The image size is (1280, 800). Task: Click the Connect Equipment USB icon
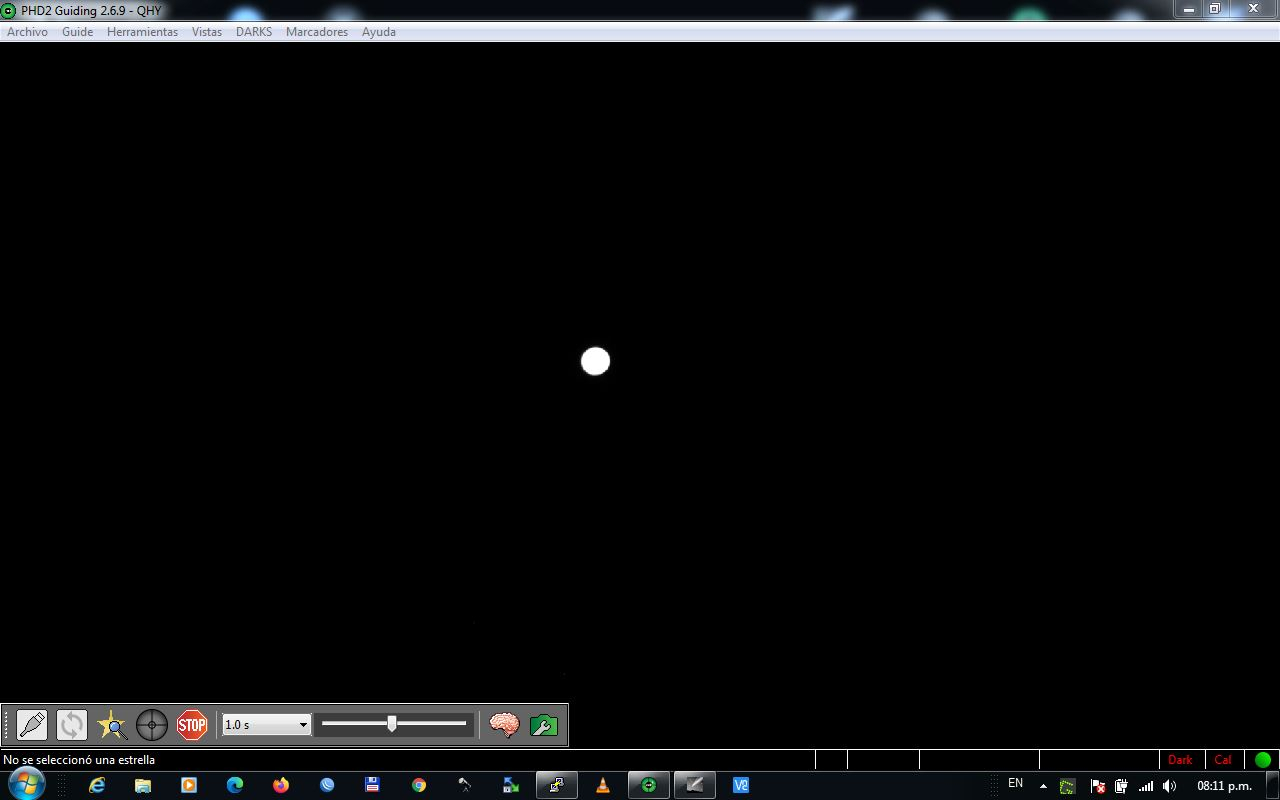coord(32,725)
